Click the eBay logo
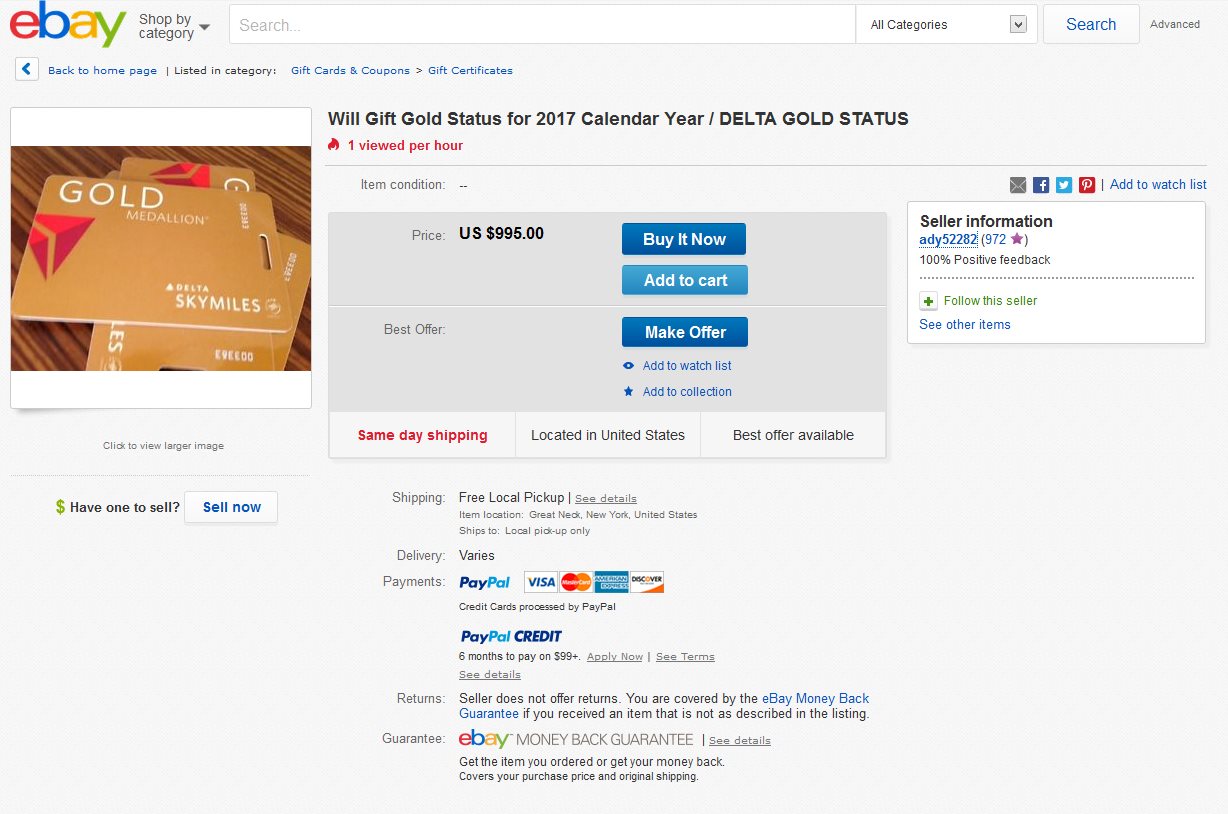Image resolution: width=1228 pixels, height=814 pixels. (68, 24)
